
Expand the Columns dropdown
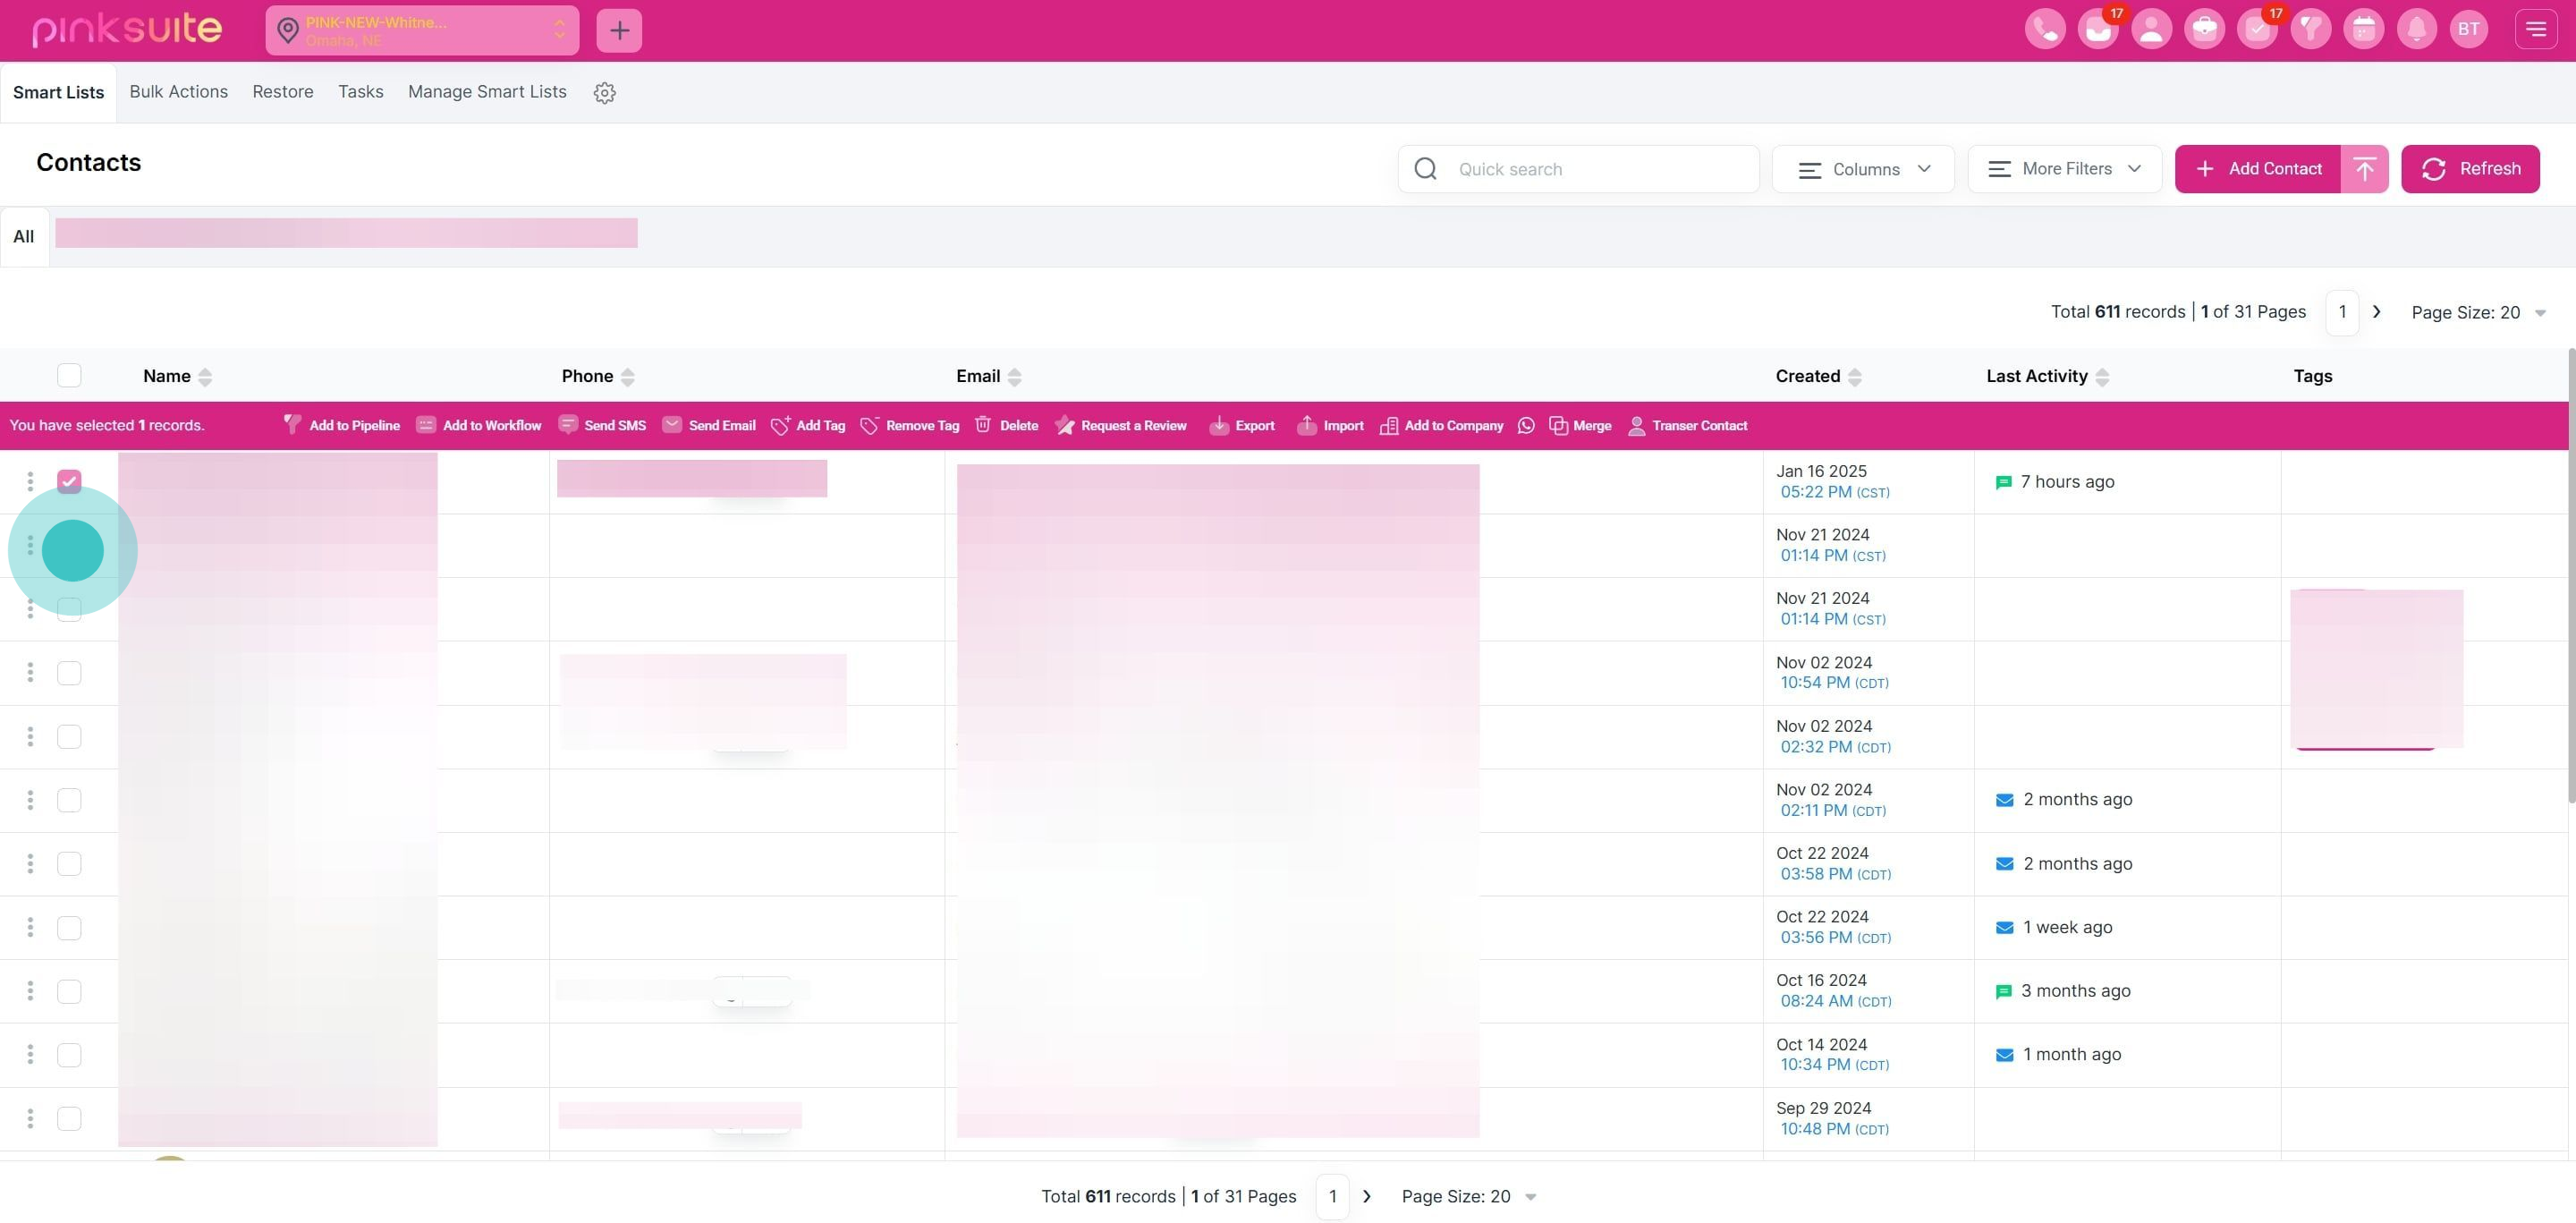click(x=1863, y=169)
